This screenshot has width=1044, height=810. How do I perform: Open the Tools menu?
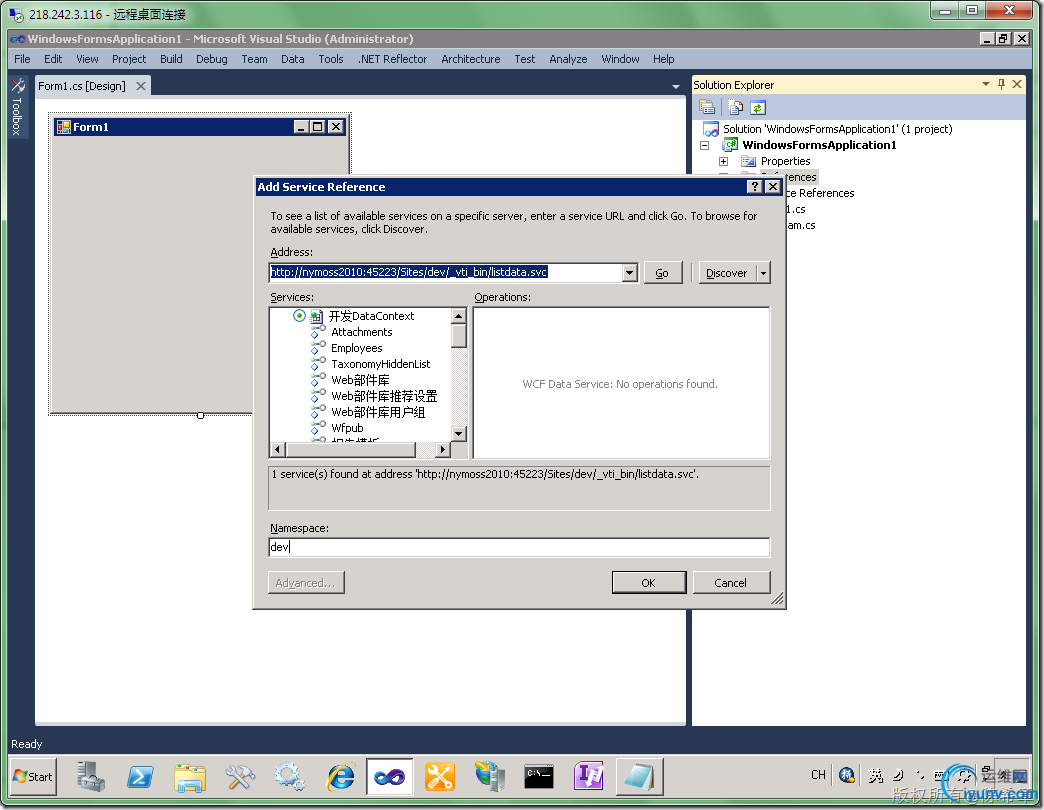pos(331,59)
